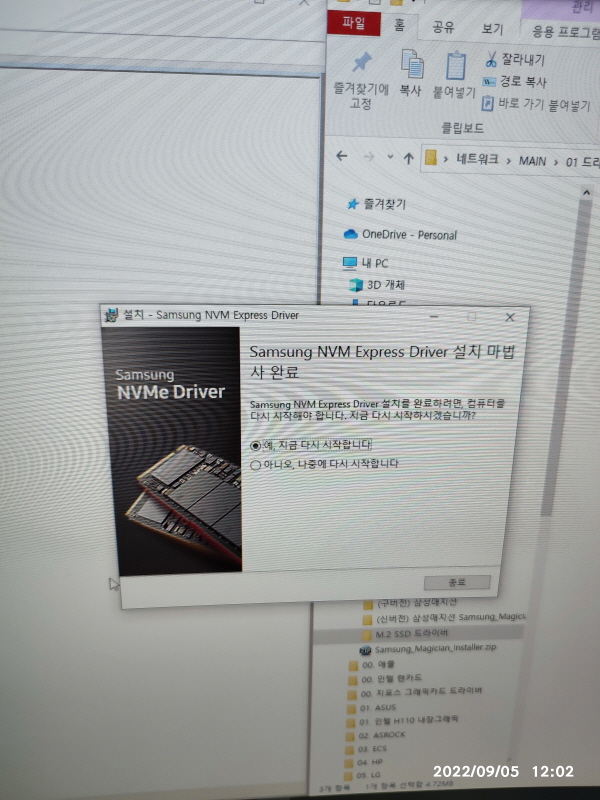Viewport: 600px width, 800px height.
Task: Minimize the Samsung NVM Express Driver installer
Action: (434, 317)
